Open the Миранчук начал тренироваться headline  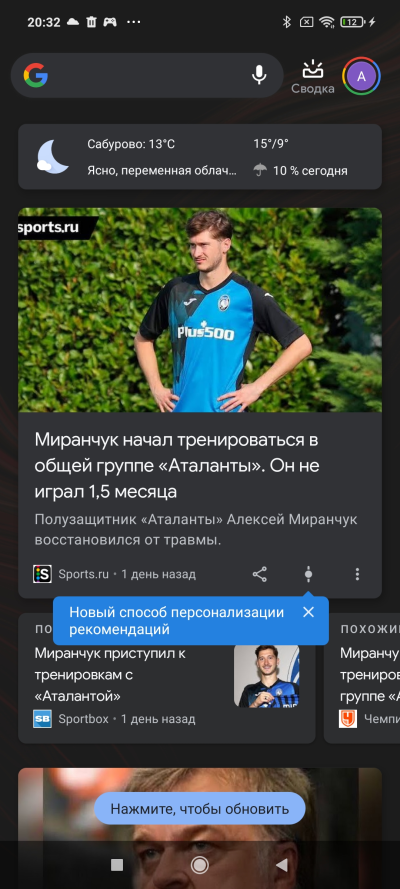[177, 465]
